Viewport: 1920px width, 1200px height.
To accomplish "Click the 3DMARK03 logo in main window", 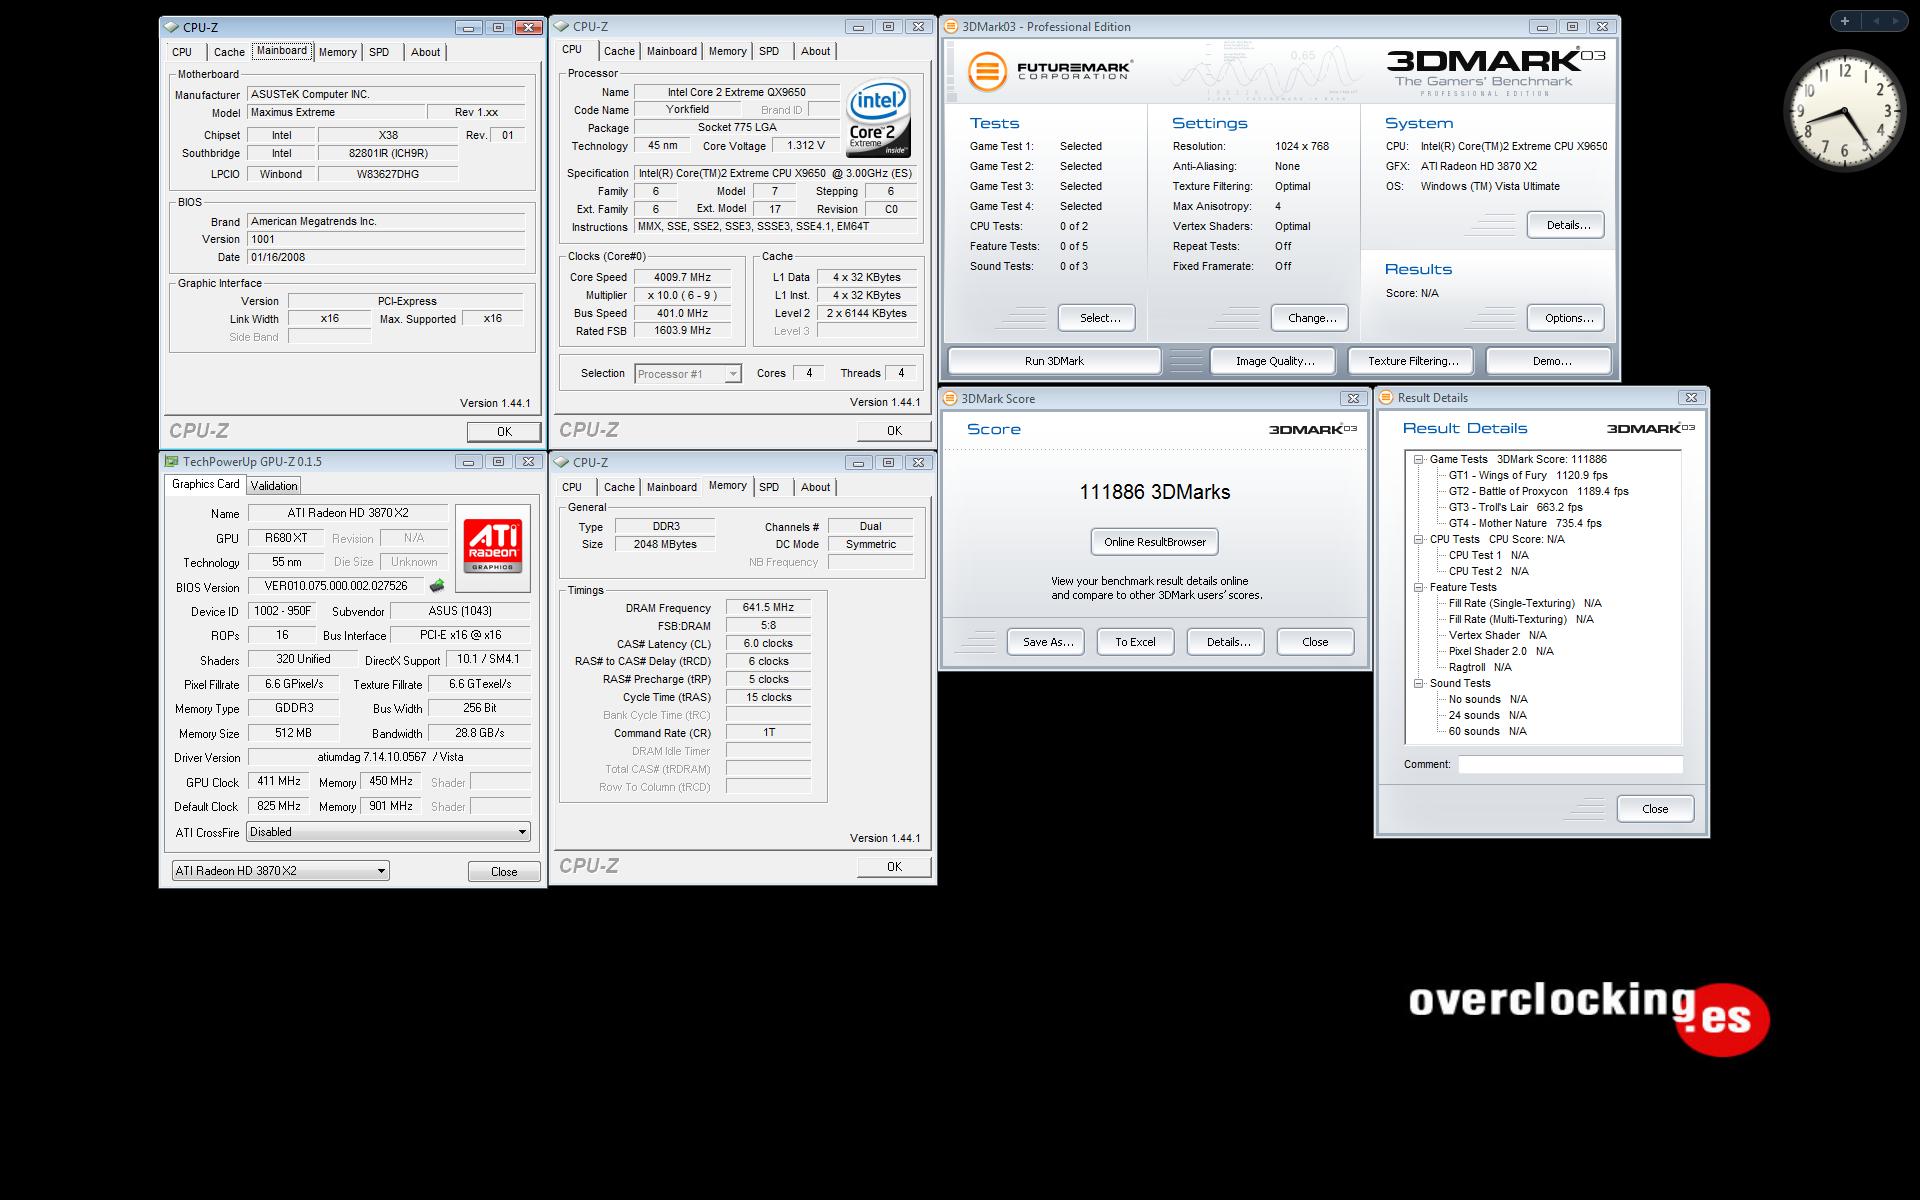I will tap(1495, 73).
